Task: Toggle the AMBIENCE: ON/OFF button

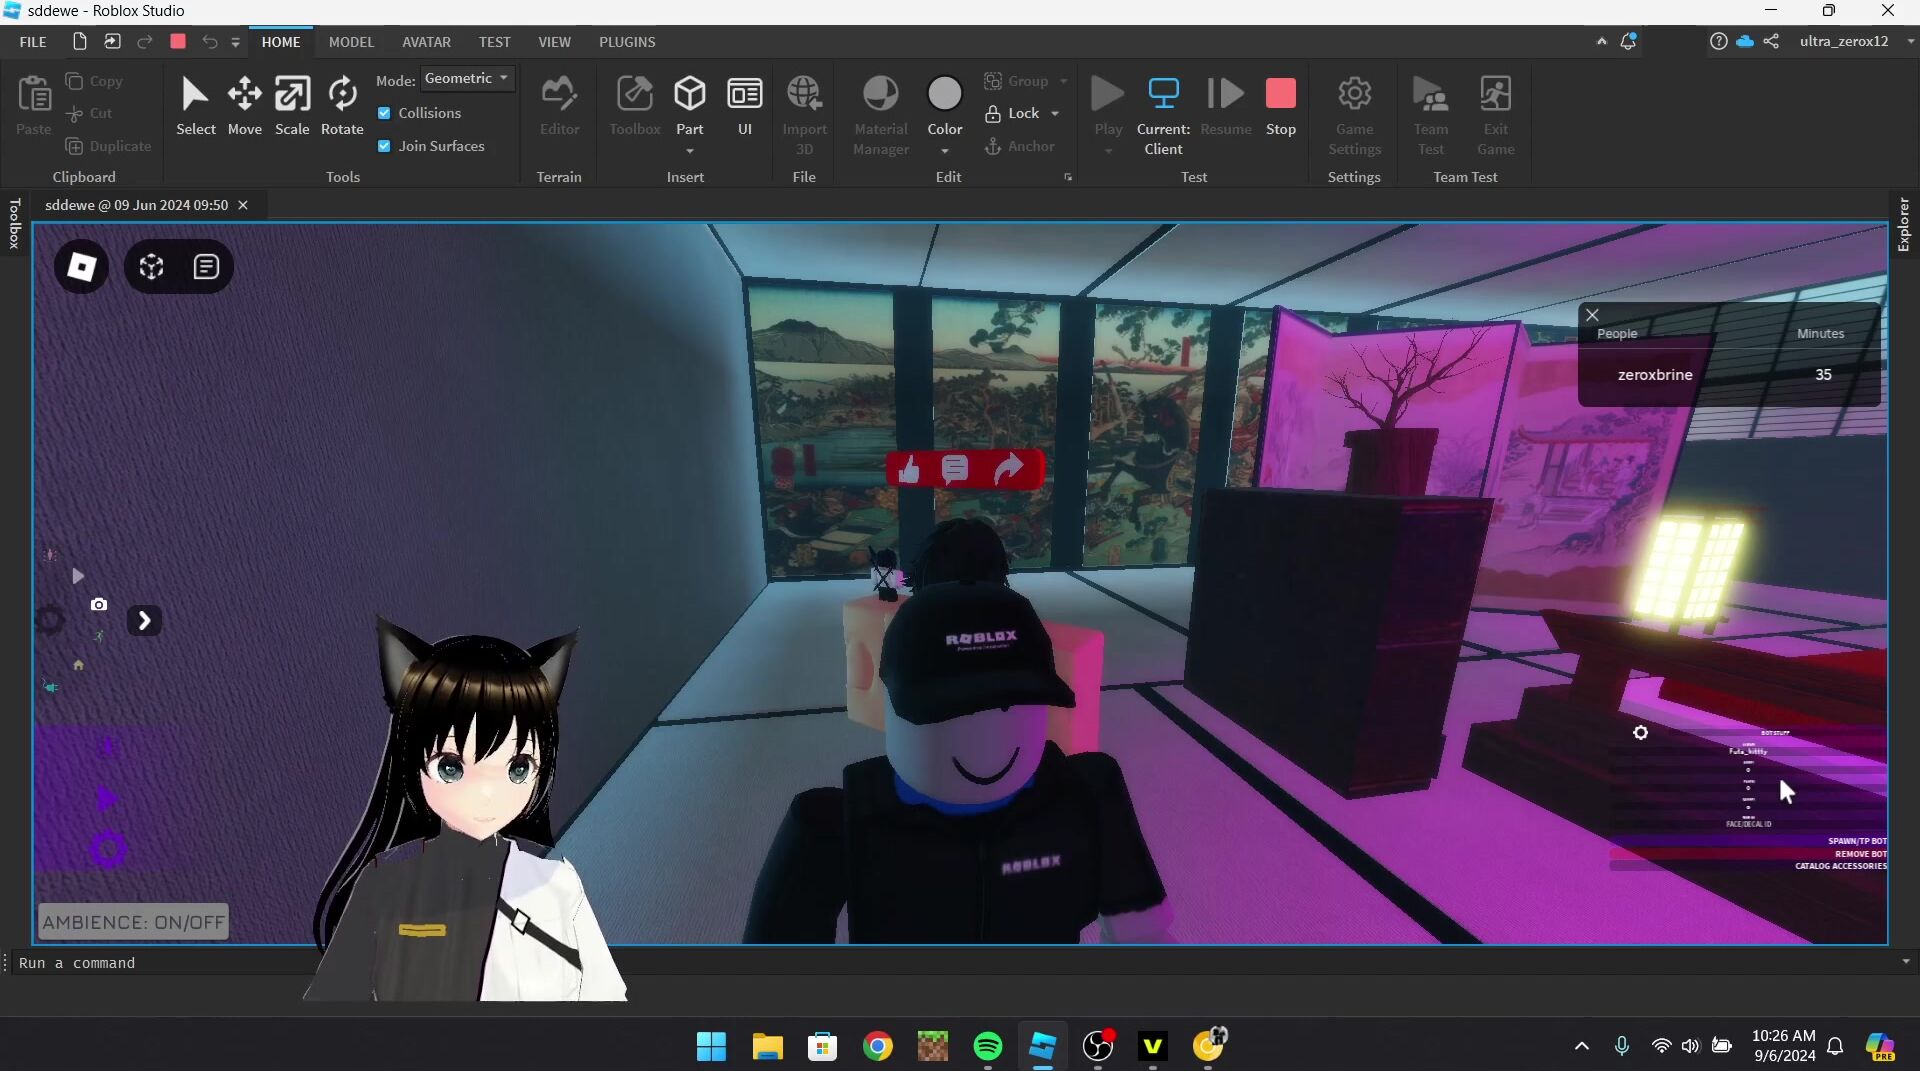Action: click(x=134, y=922)
